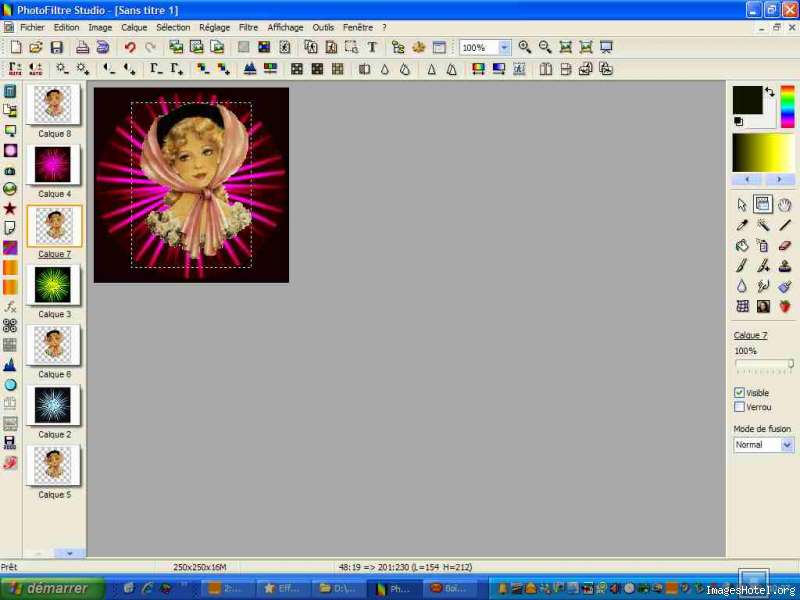Image resolution: width=800 pixels, height=600 pixels.
Task: Open the Histogram icon in the toolbar
Action: (x=250, y=69)
